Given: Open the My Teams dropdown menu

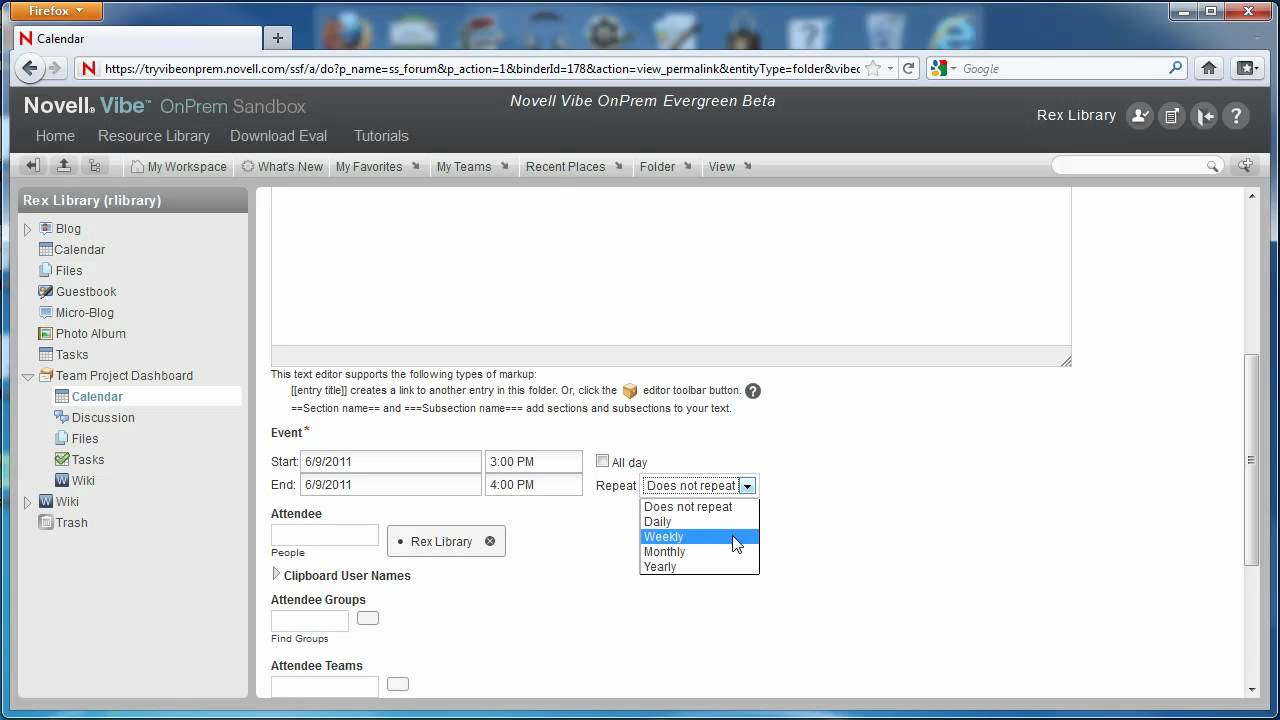Looking at the screenshot, I should [473, 166].
